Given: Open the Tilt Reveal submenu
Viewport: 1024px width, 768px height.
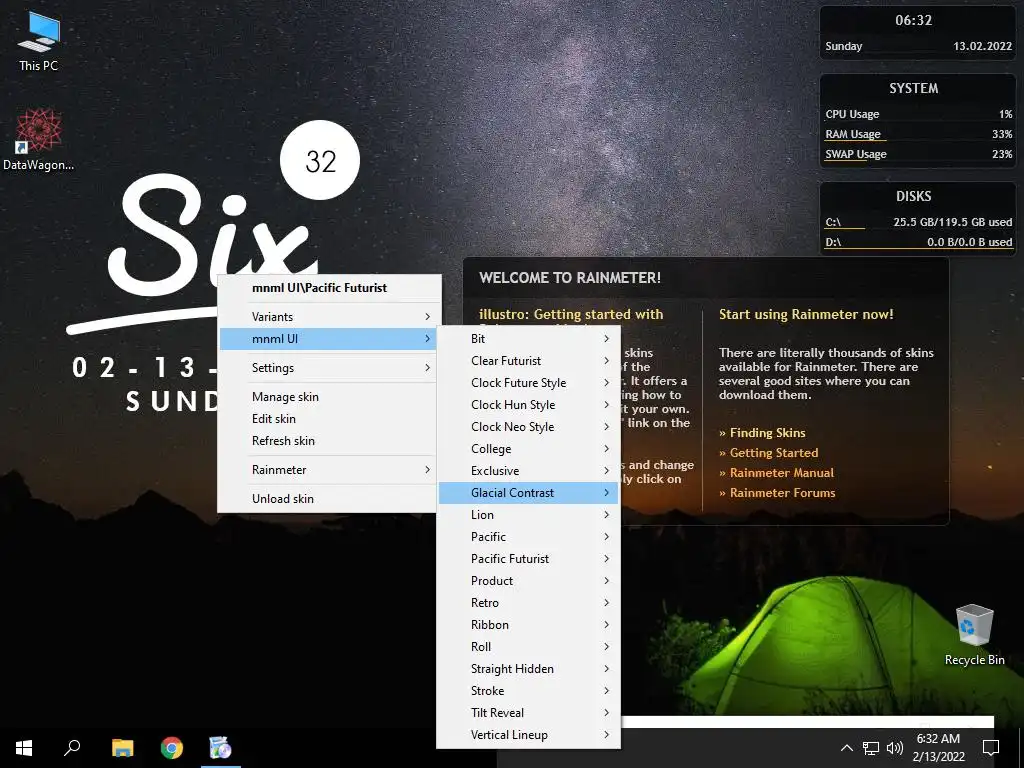Looking at the screenshot, I should (528, 713).
